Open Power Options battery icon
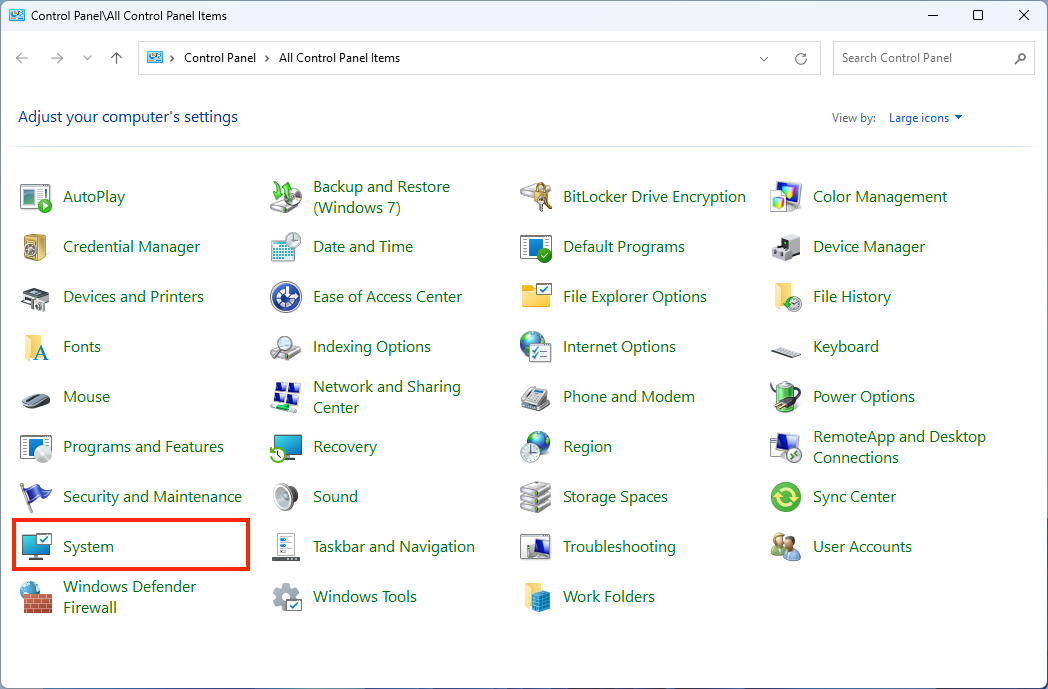The height and width of the screenshot is (689, 1048). pyautogui.click(x=786, y=397)
